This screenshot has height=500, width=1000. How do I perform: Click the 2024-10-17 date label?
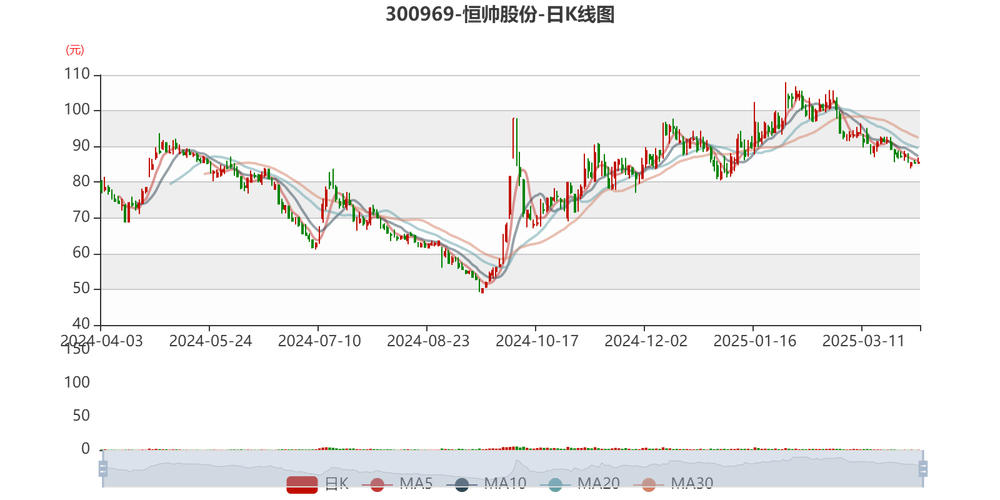[537, 341]
